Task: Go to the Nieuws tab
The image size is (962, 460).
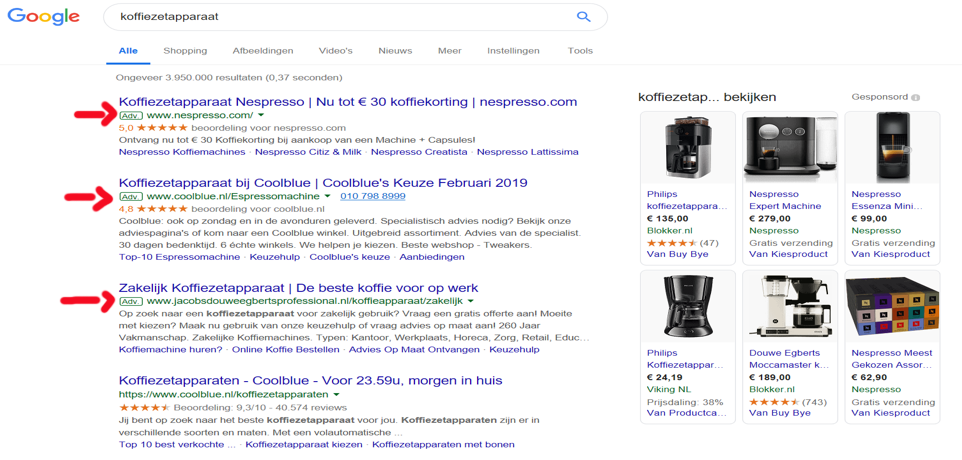Action: pyautogui.click(x=395, y=51)
